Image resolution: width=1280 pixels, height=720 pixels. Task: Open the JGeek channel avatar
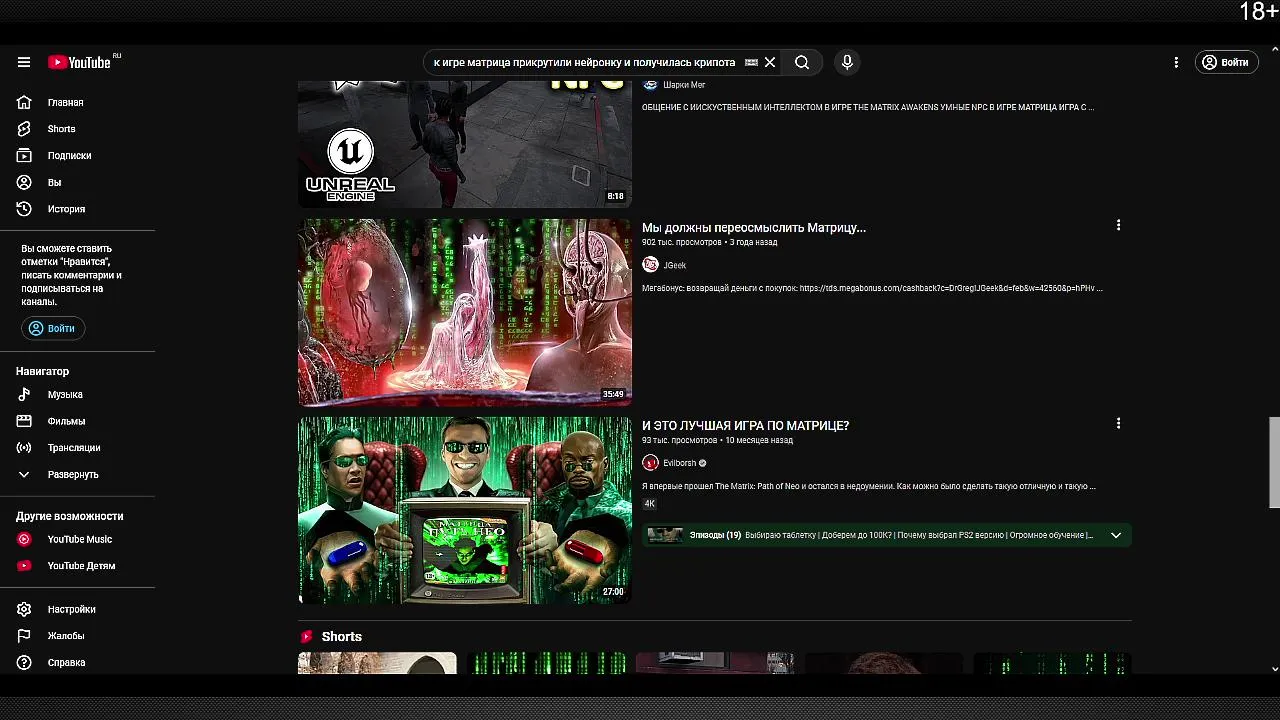click(x=650, y=265)
